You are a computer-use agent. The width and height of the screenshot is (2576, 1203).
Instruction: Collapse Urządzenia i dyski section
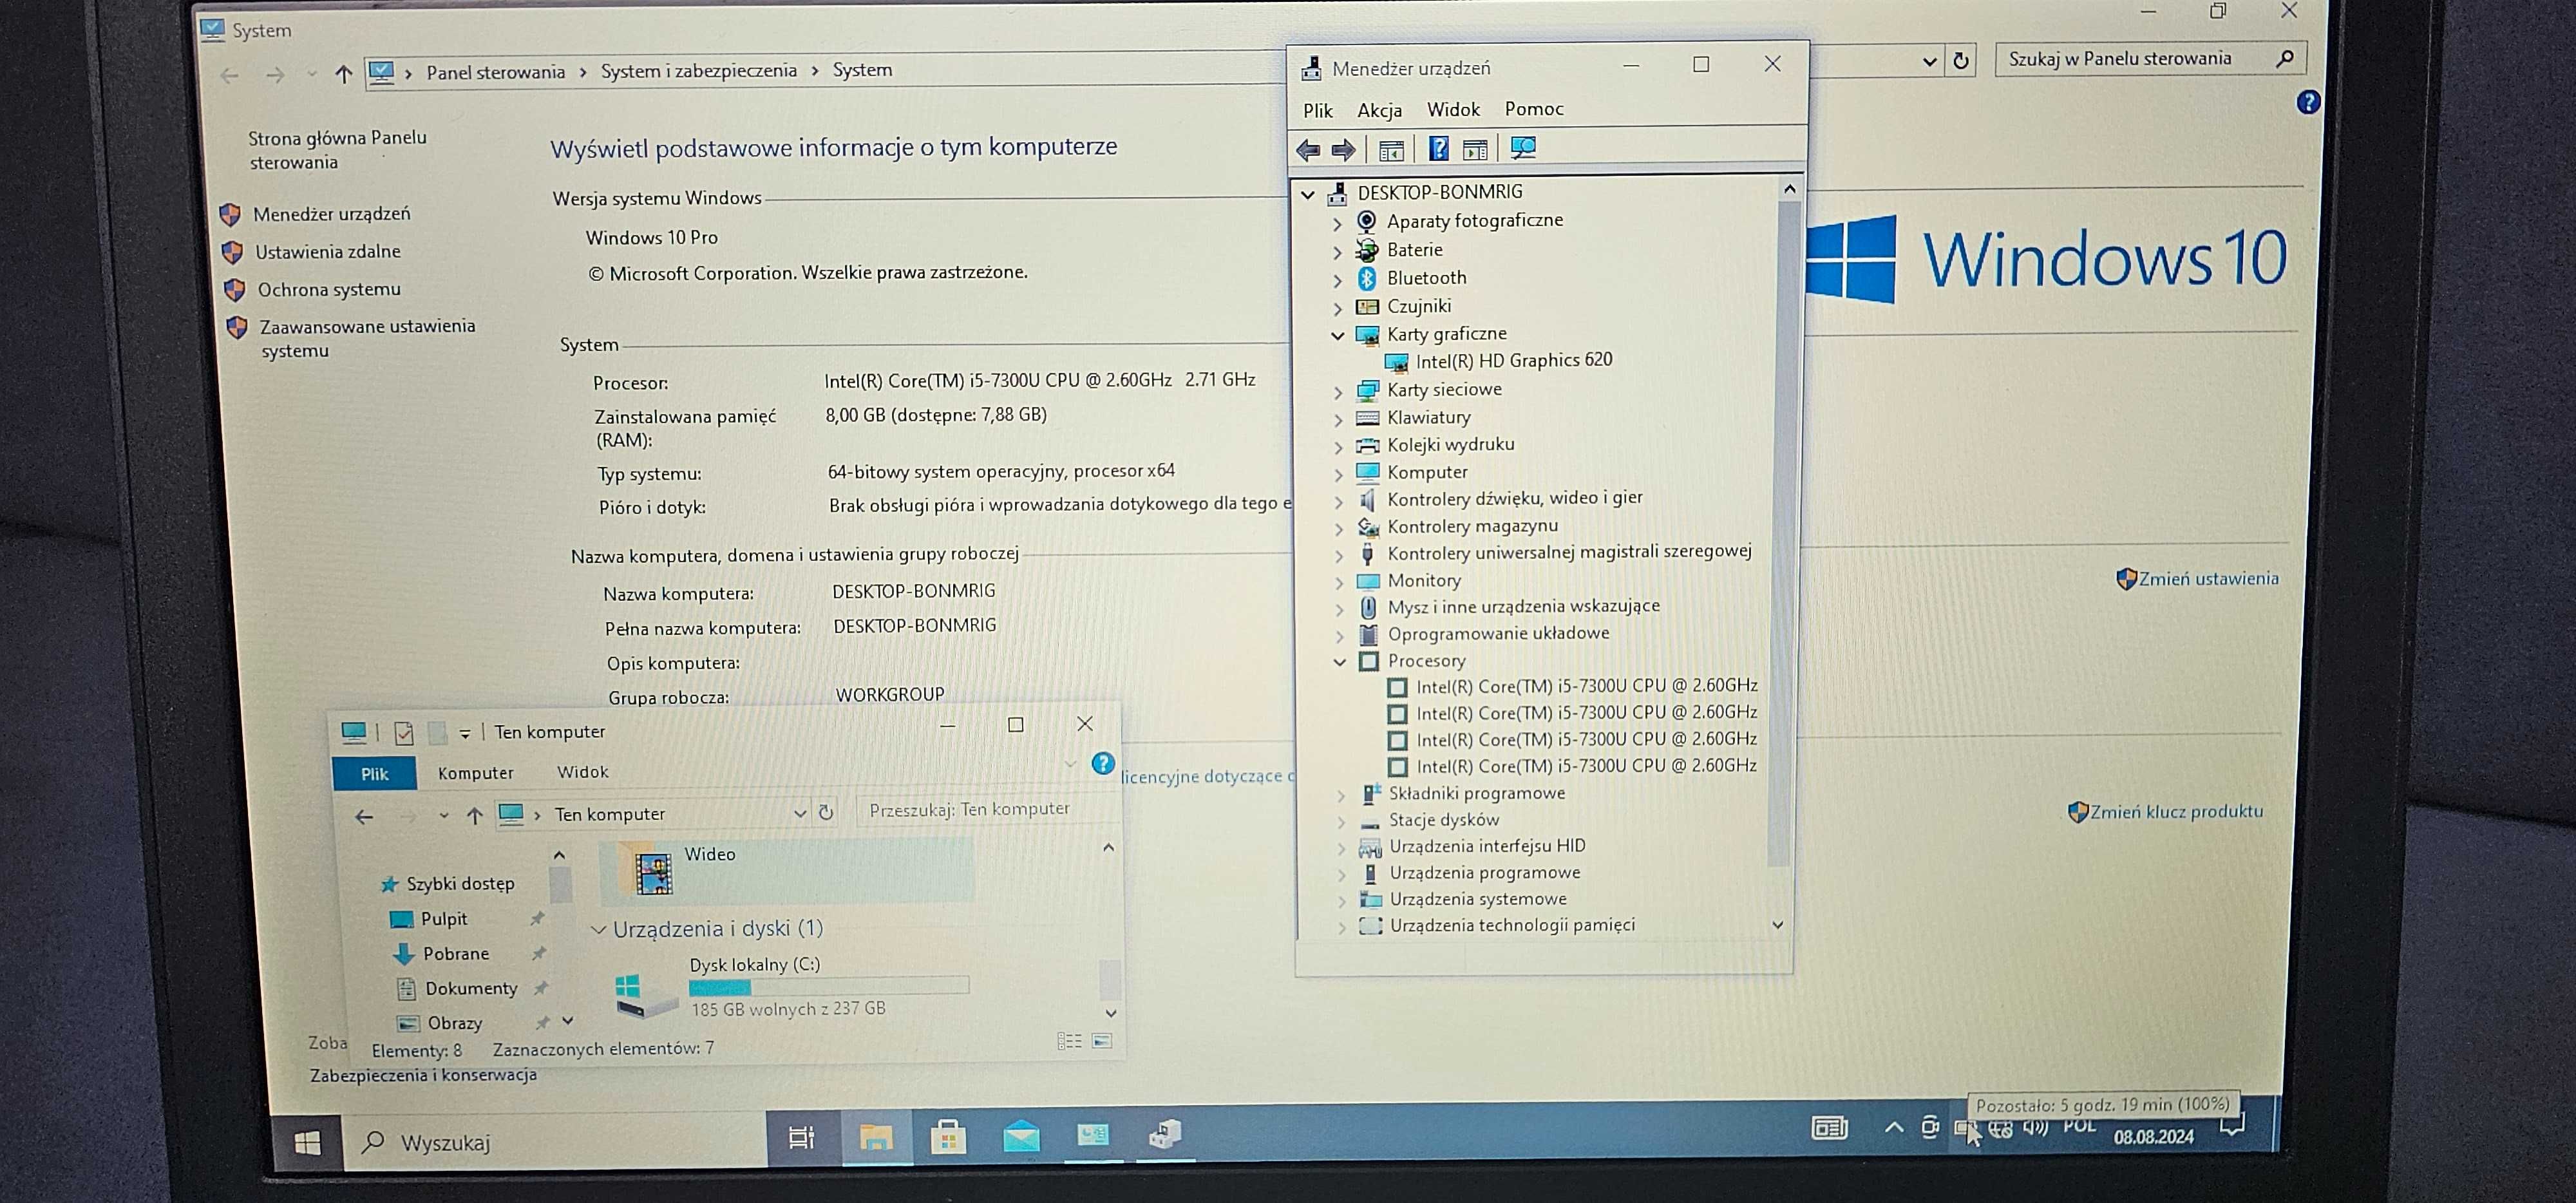click(598, 930)
